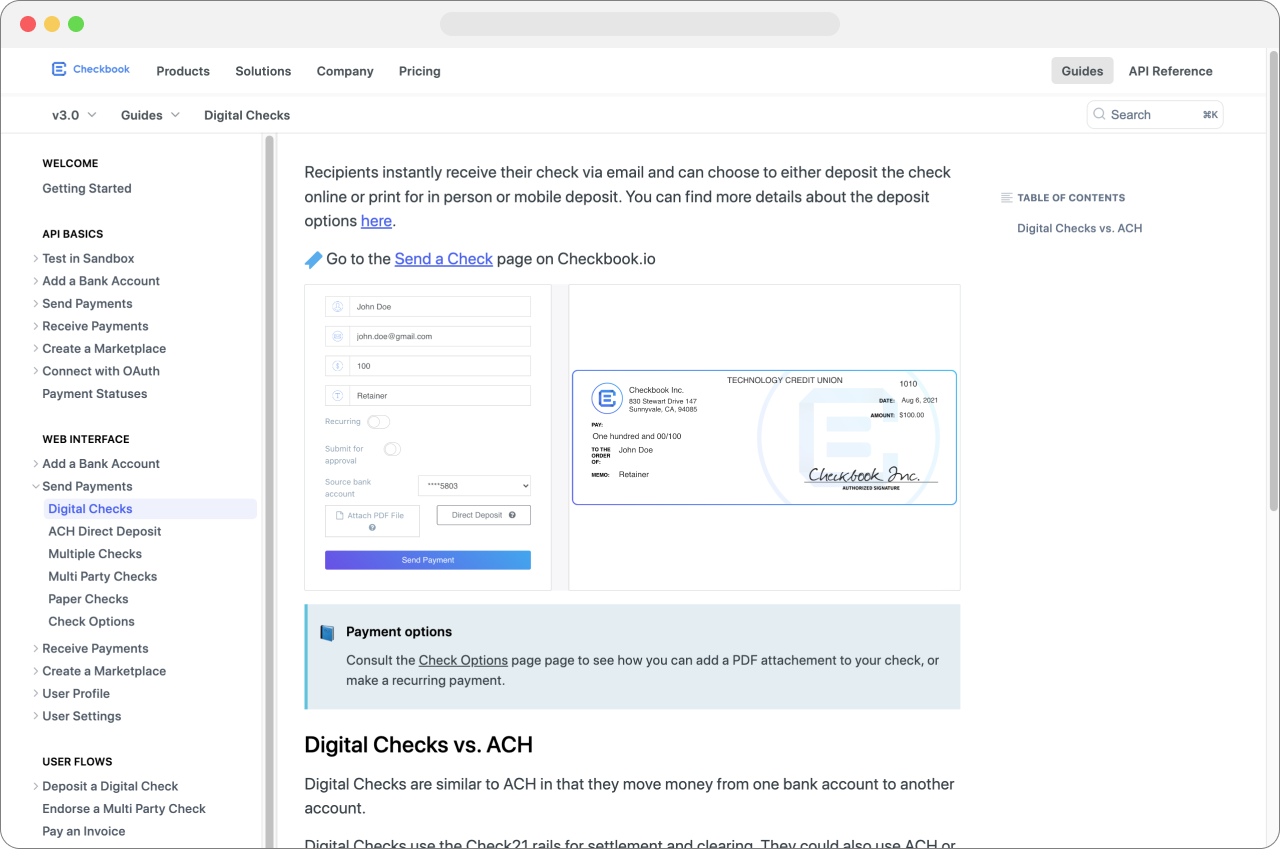1280x850 pixels.
Task: Open the Products menu
Action: click(183, 71)
